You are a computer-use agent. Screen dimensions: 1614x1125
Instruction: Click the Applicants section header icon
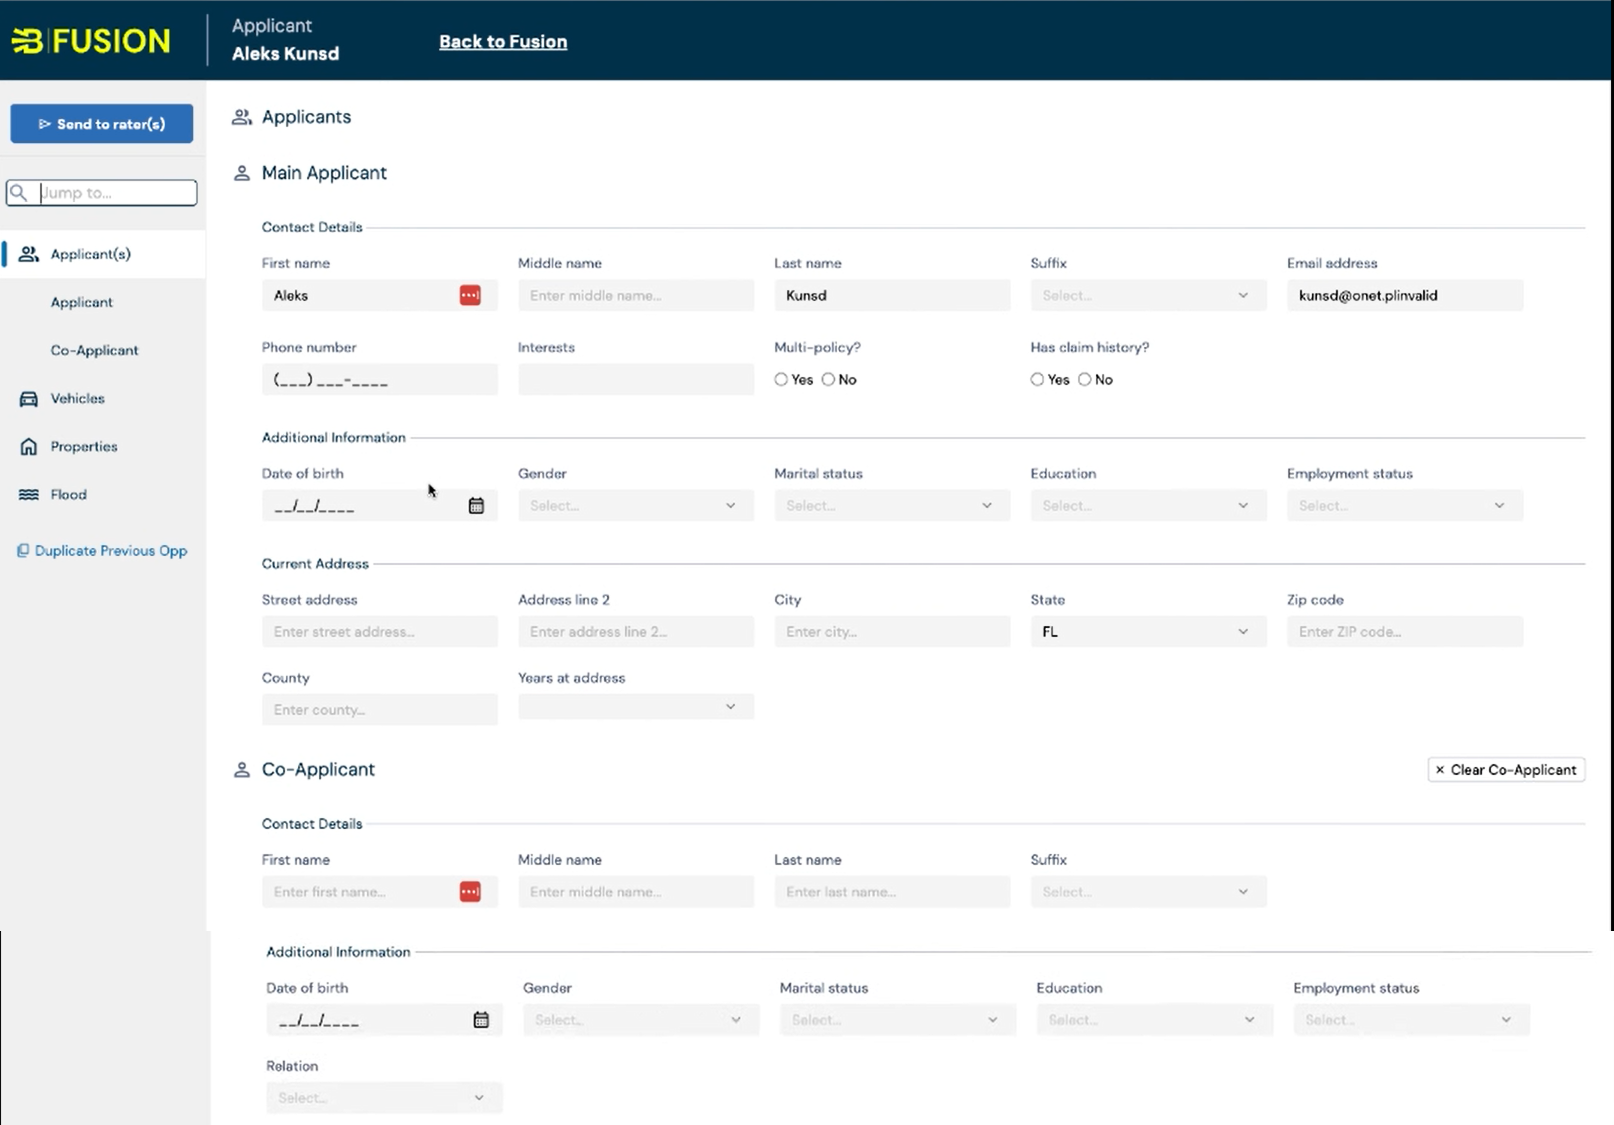pyautogui.click(x=241, y=117)
